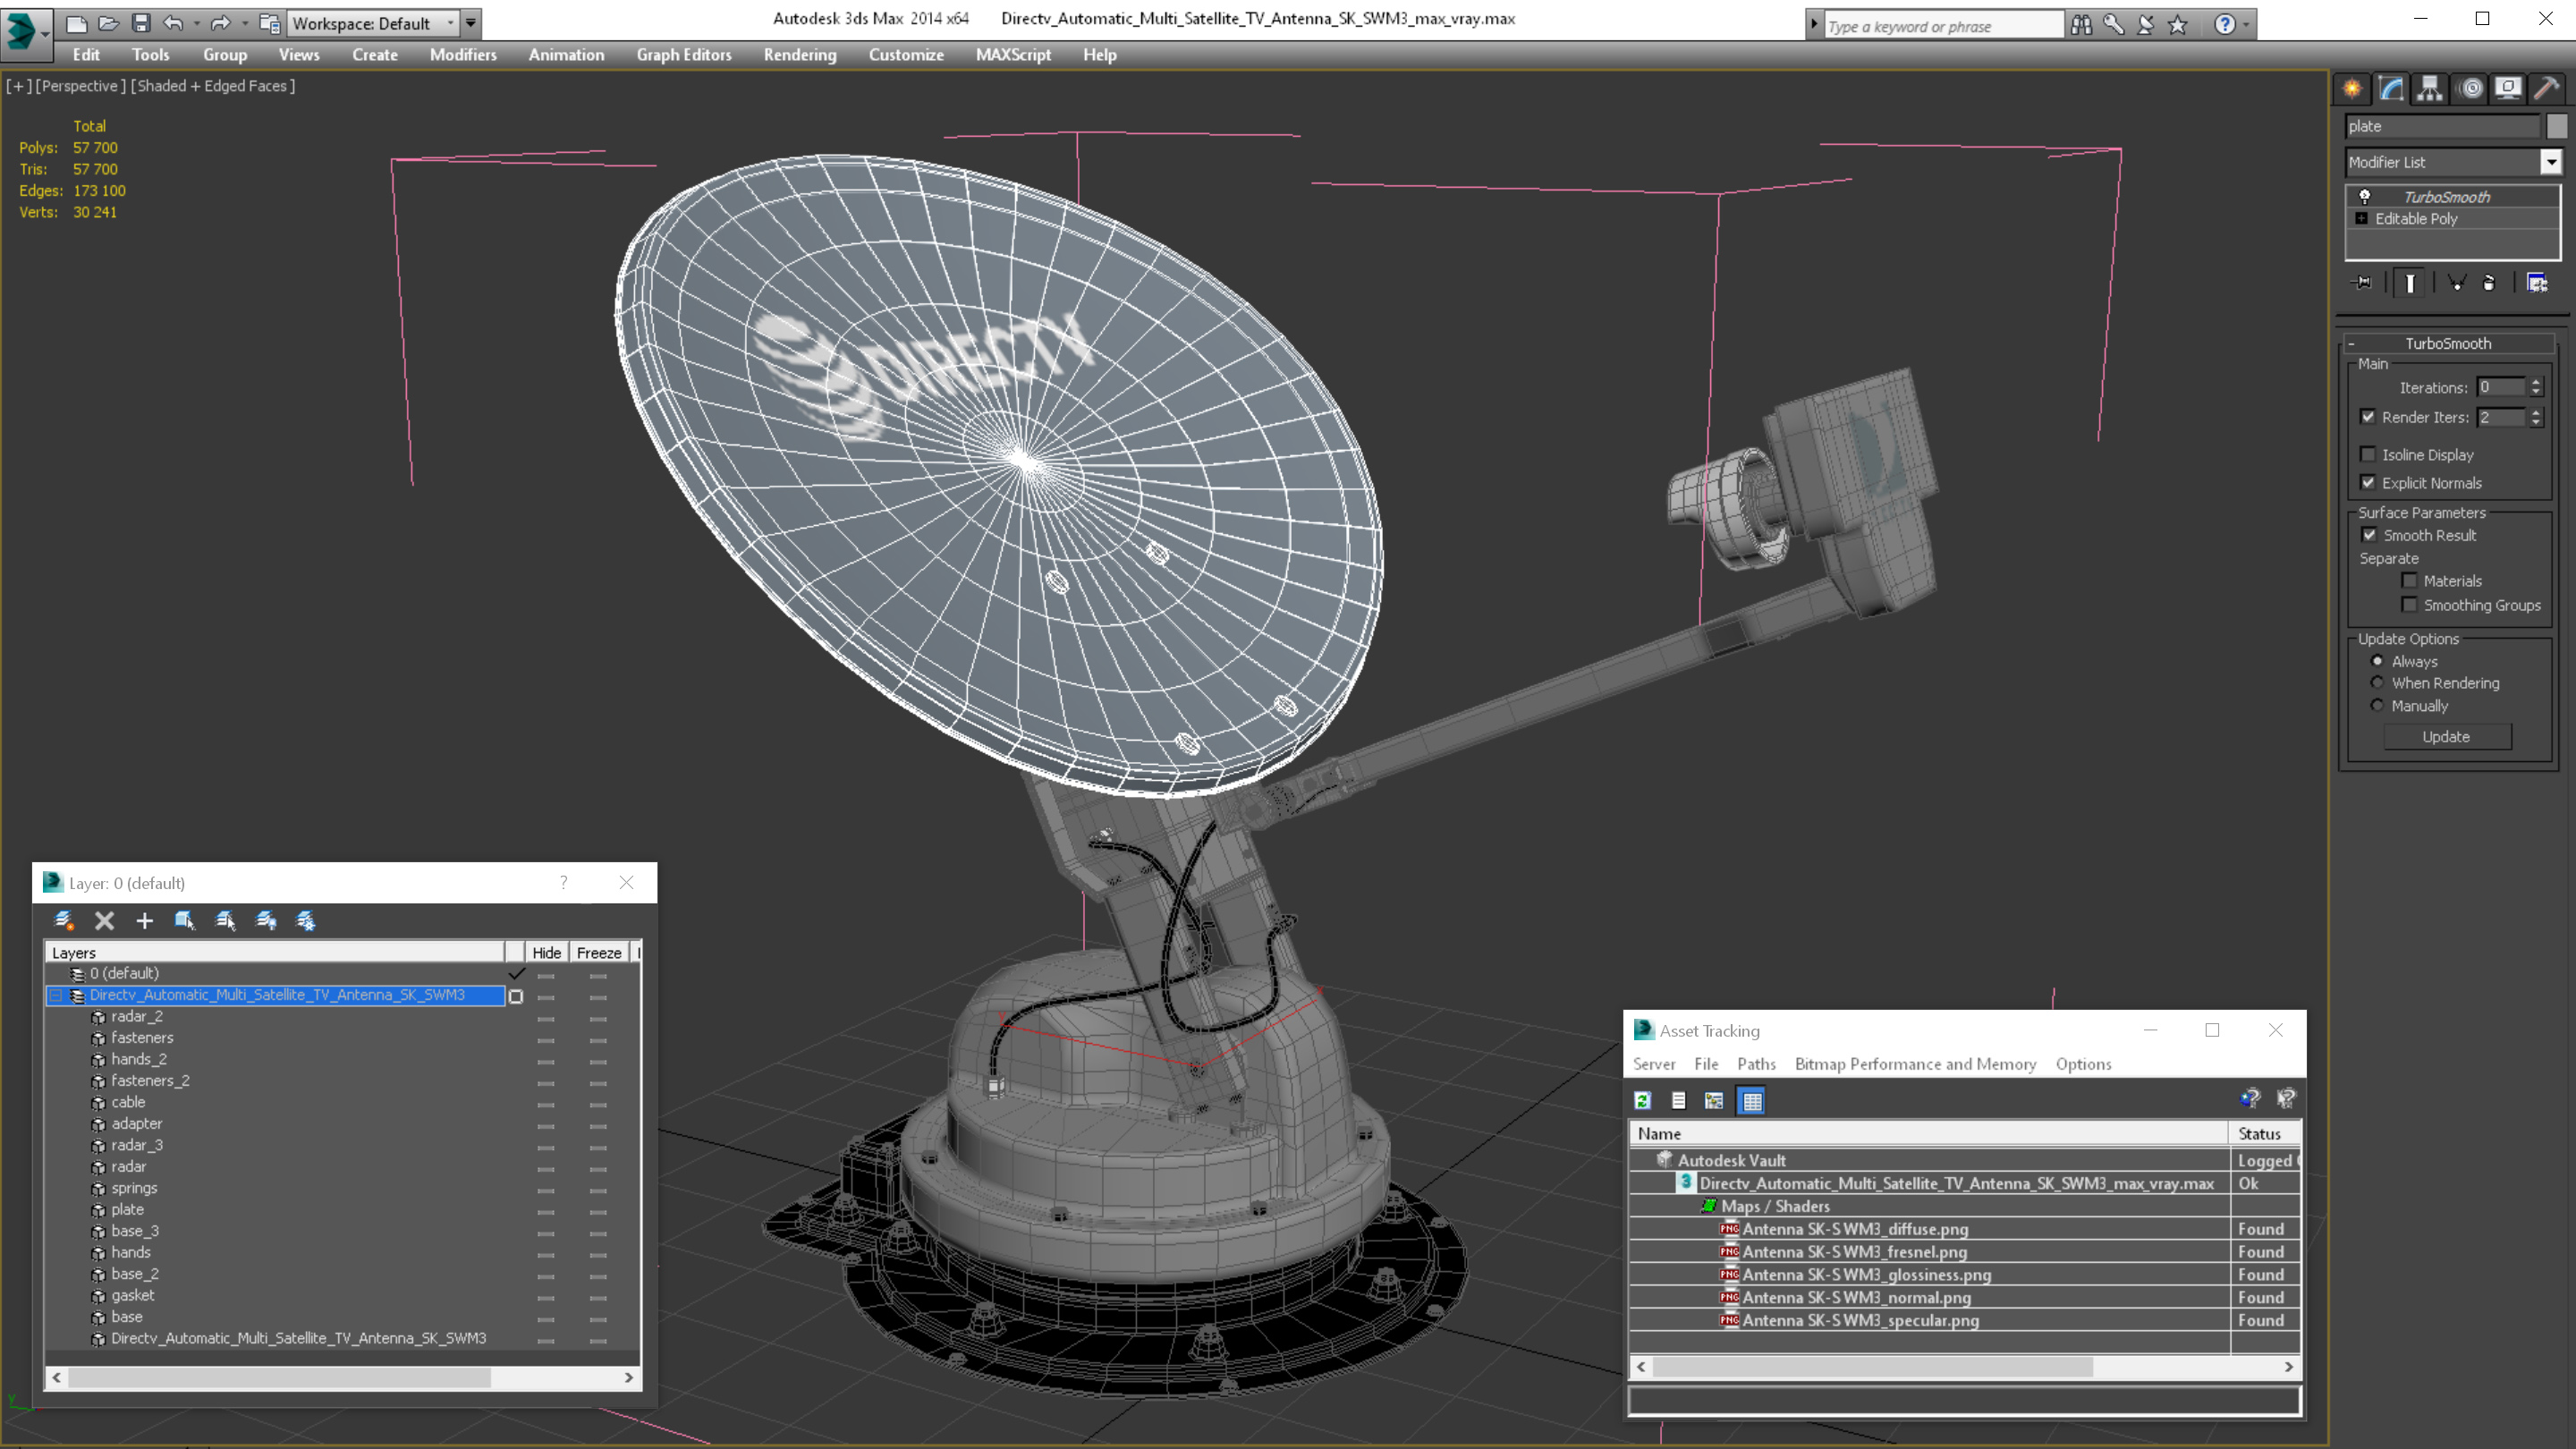Open the Help icon dropdown arrow

point(2246,25)
